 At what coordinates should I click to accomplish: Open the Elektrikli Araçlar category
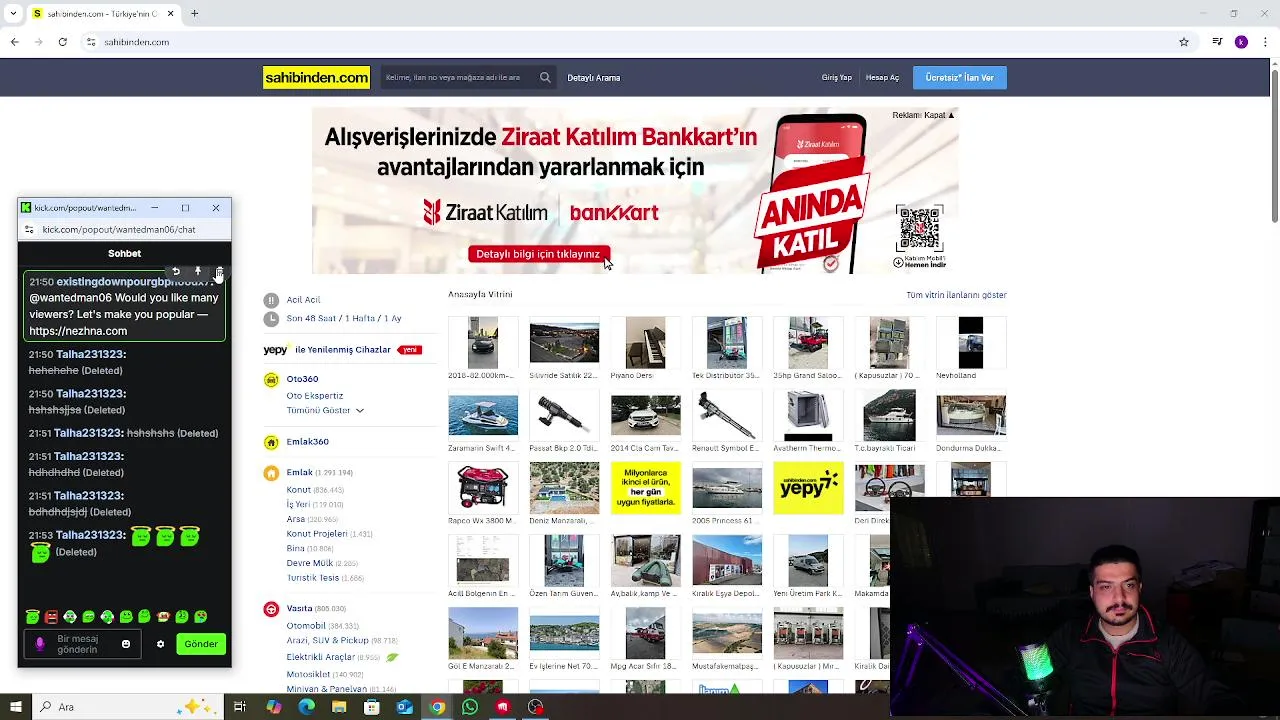[320, 657]
